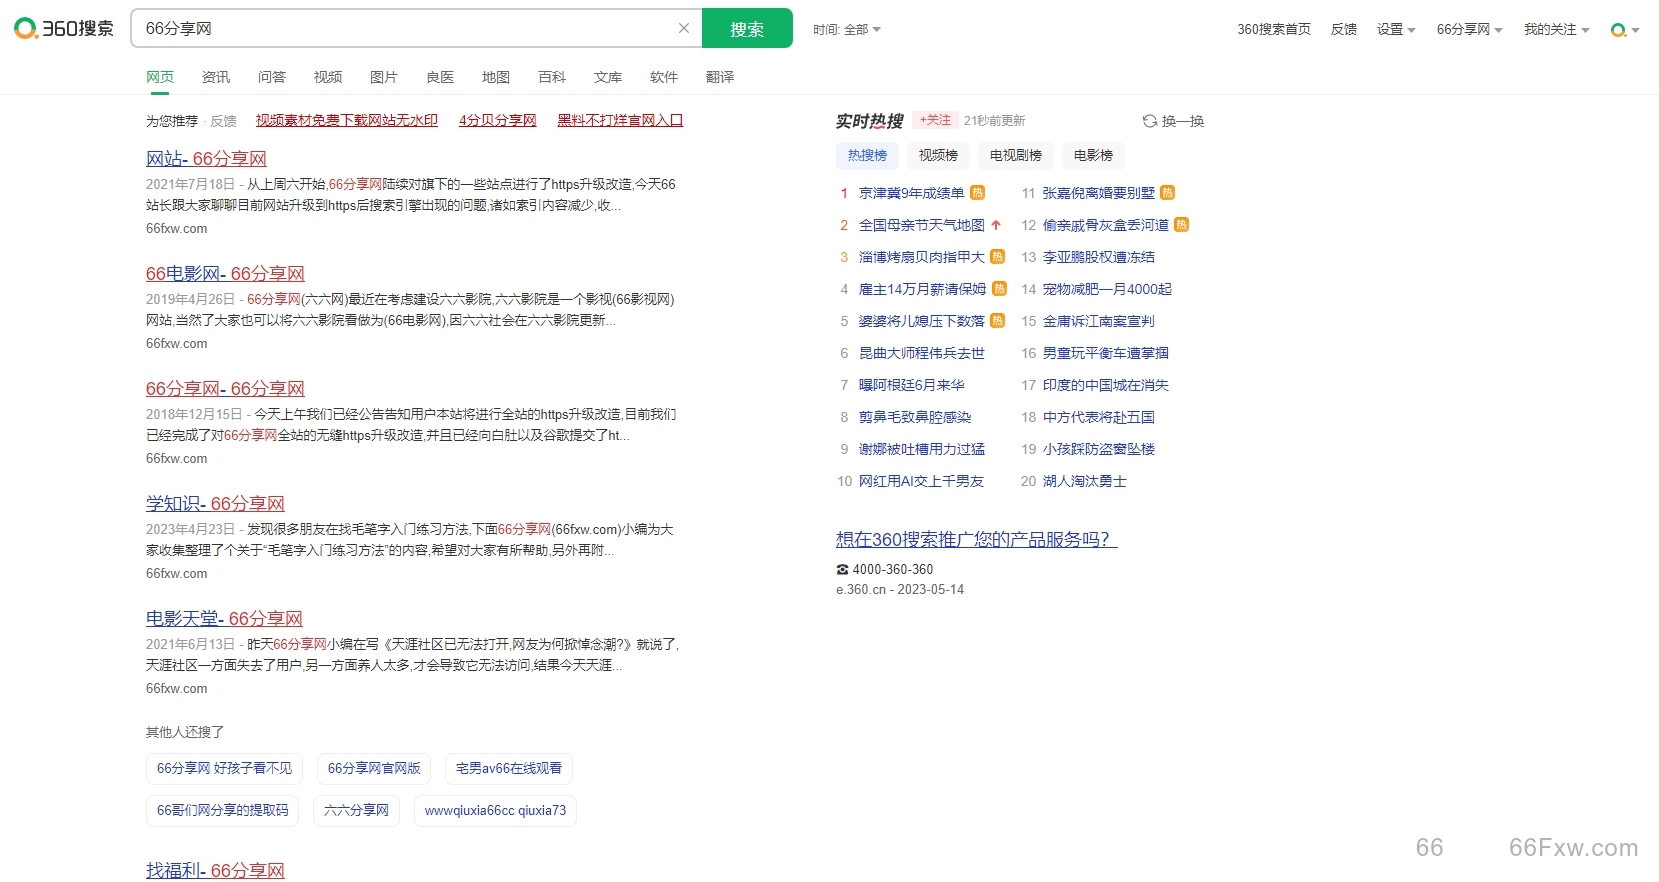Switch to the 百科 tab
The height and width of the screenshot is (882, 1659).
[x=552, y=77]
